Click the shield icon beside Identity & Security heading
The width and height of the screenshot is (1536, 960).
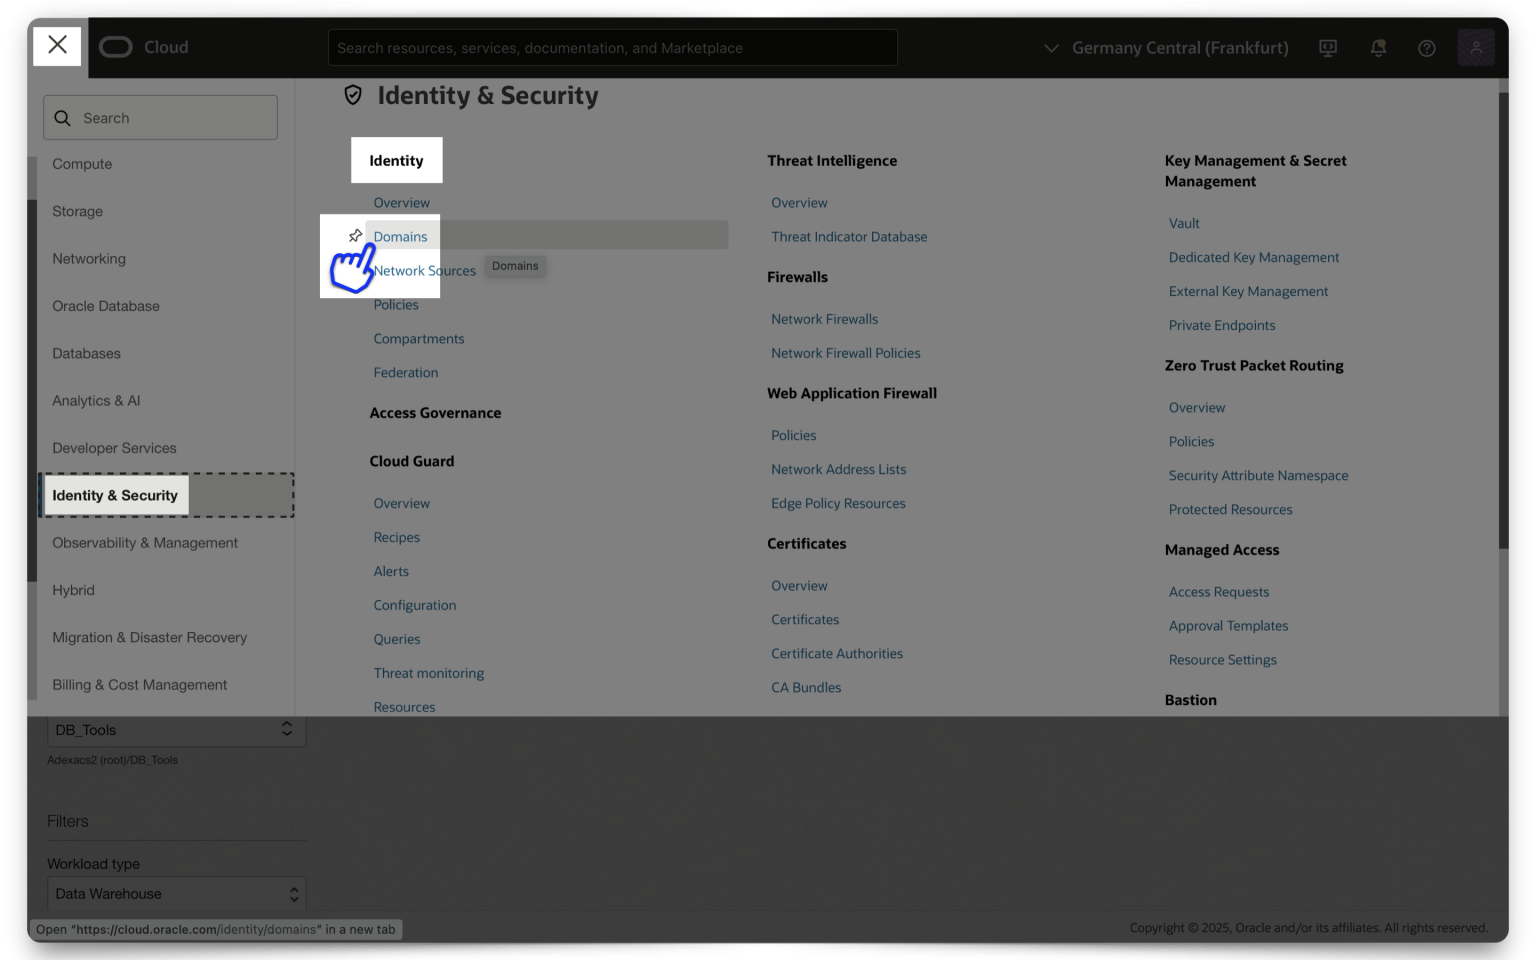pyautogui.click(x=353, y=94)
